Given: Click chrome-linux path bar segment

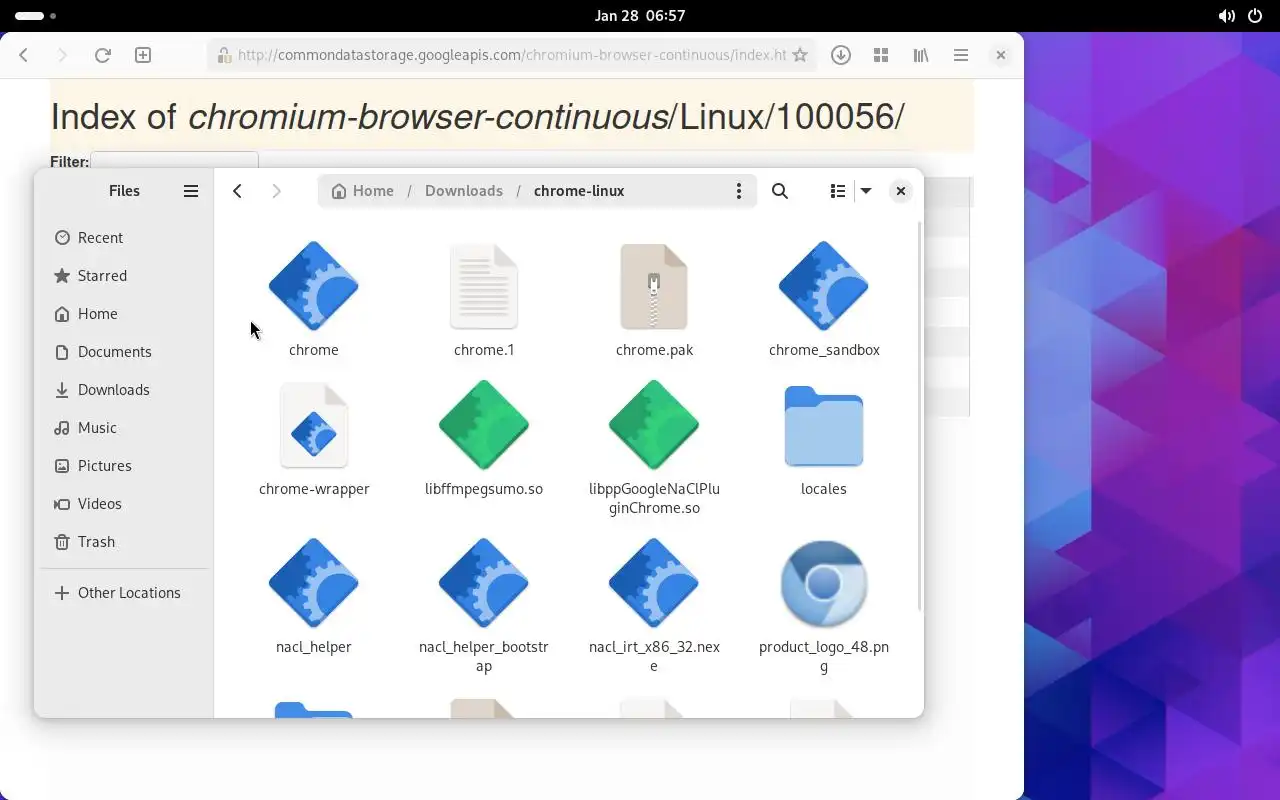Looking at the screenshot, I should coord(579,191).
